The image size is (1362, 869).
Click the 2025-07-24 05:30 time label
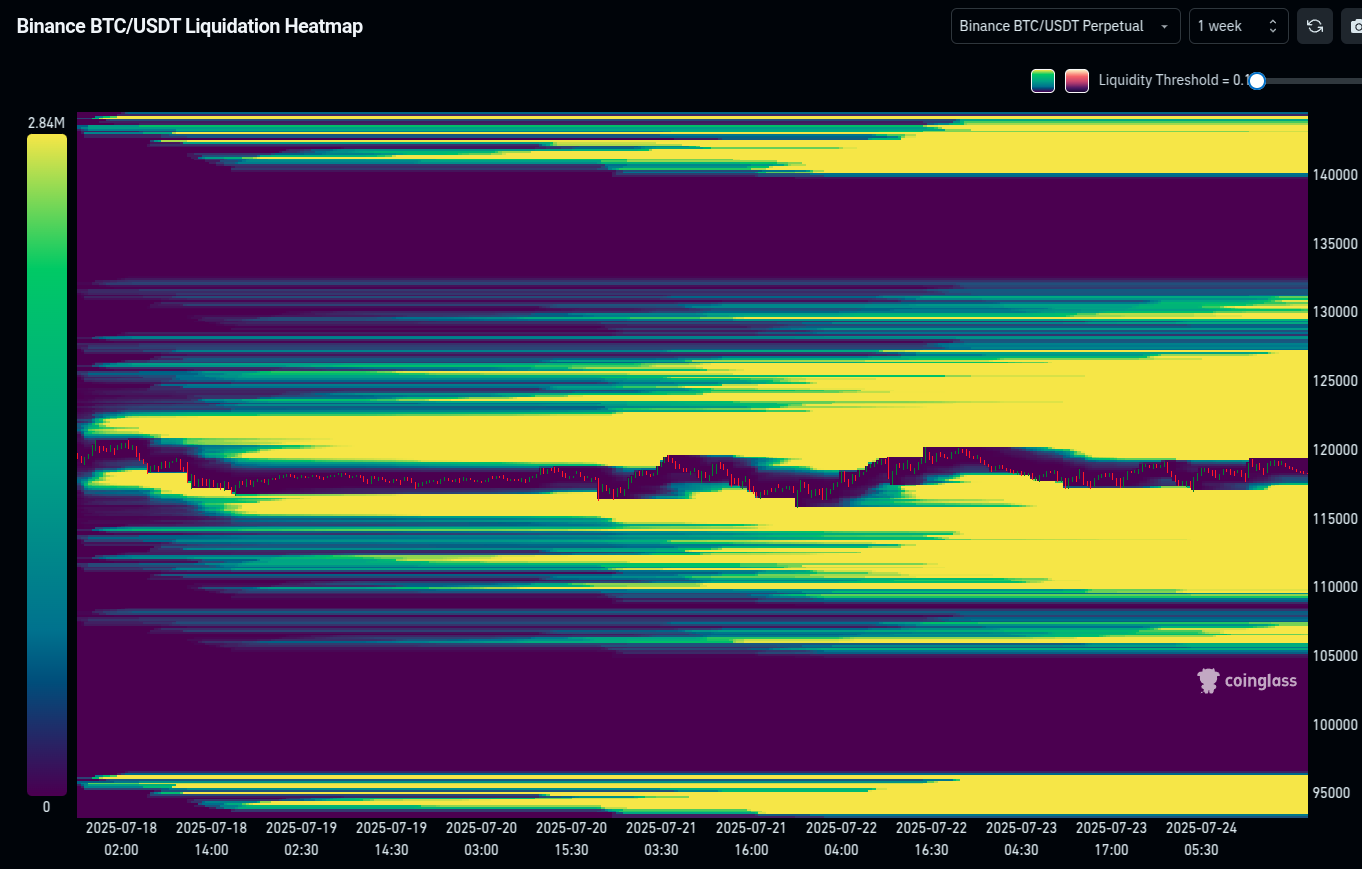pyautogui.click(x=1201, y=839)
